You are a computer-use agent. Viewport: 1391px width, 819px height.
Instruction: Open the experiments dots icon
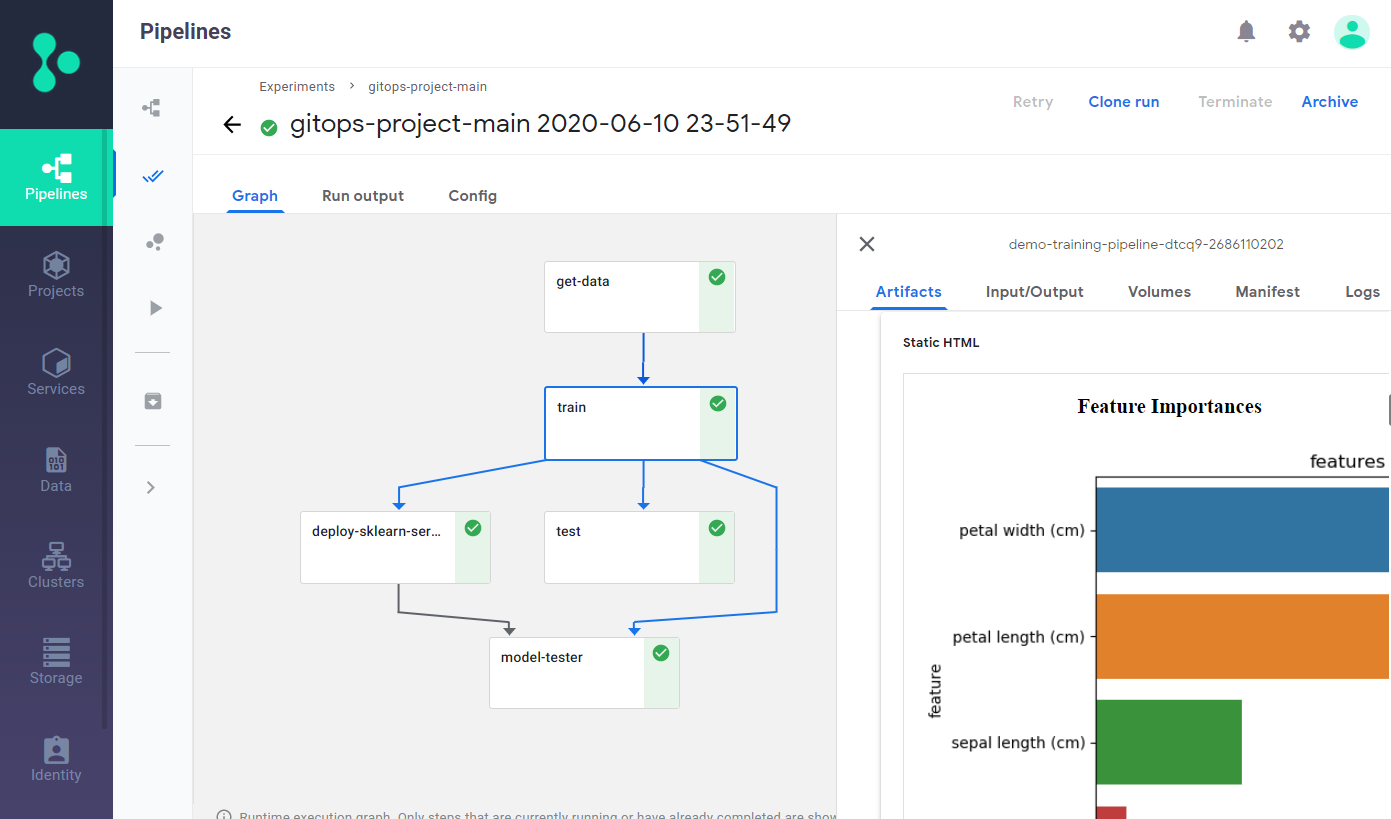(153, 242)
